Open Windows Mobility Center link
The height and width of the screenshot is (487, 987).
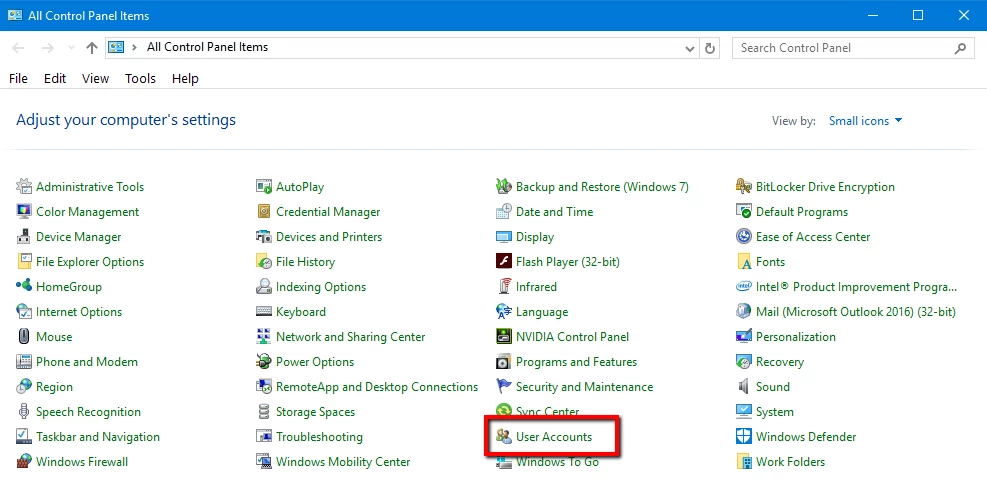pos(343,462)
